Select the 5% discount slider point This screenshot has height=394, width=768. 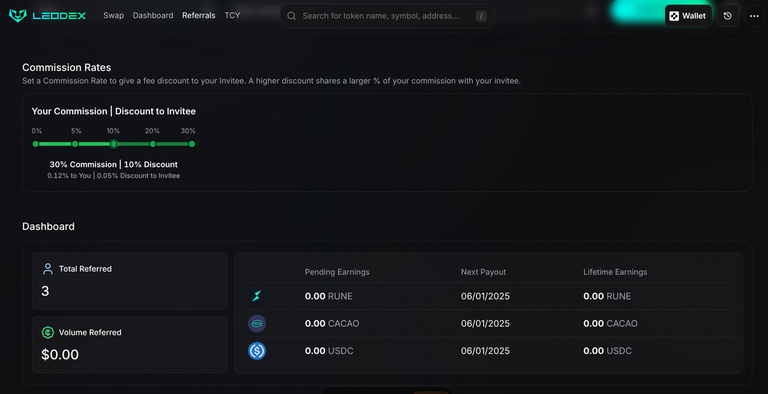[x=75, y=144]
